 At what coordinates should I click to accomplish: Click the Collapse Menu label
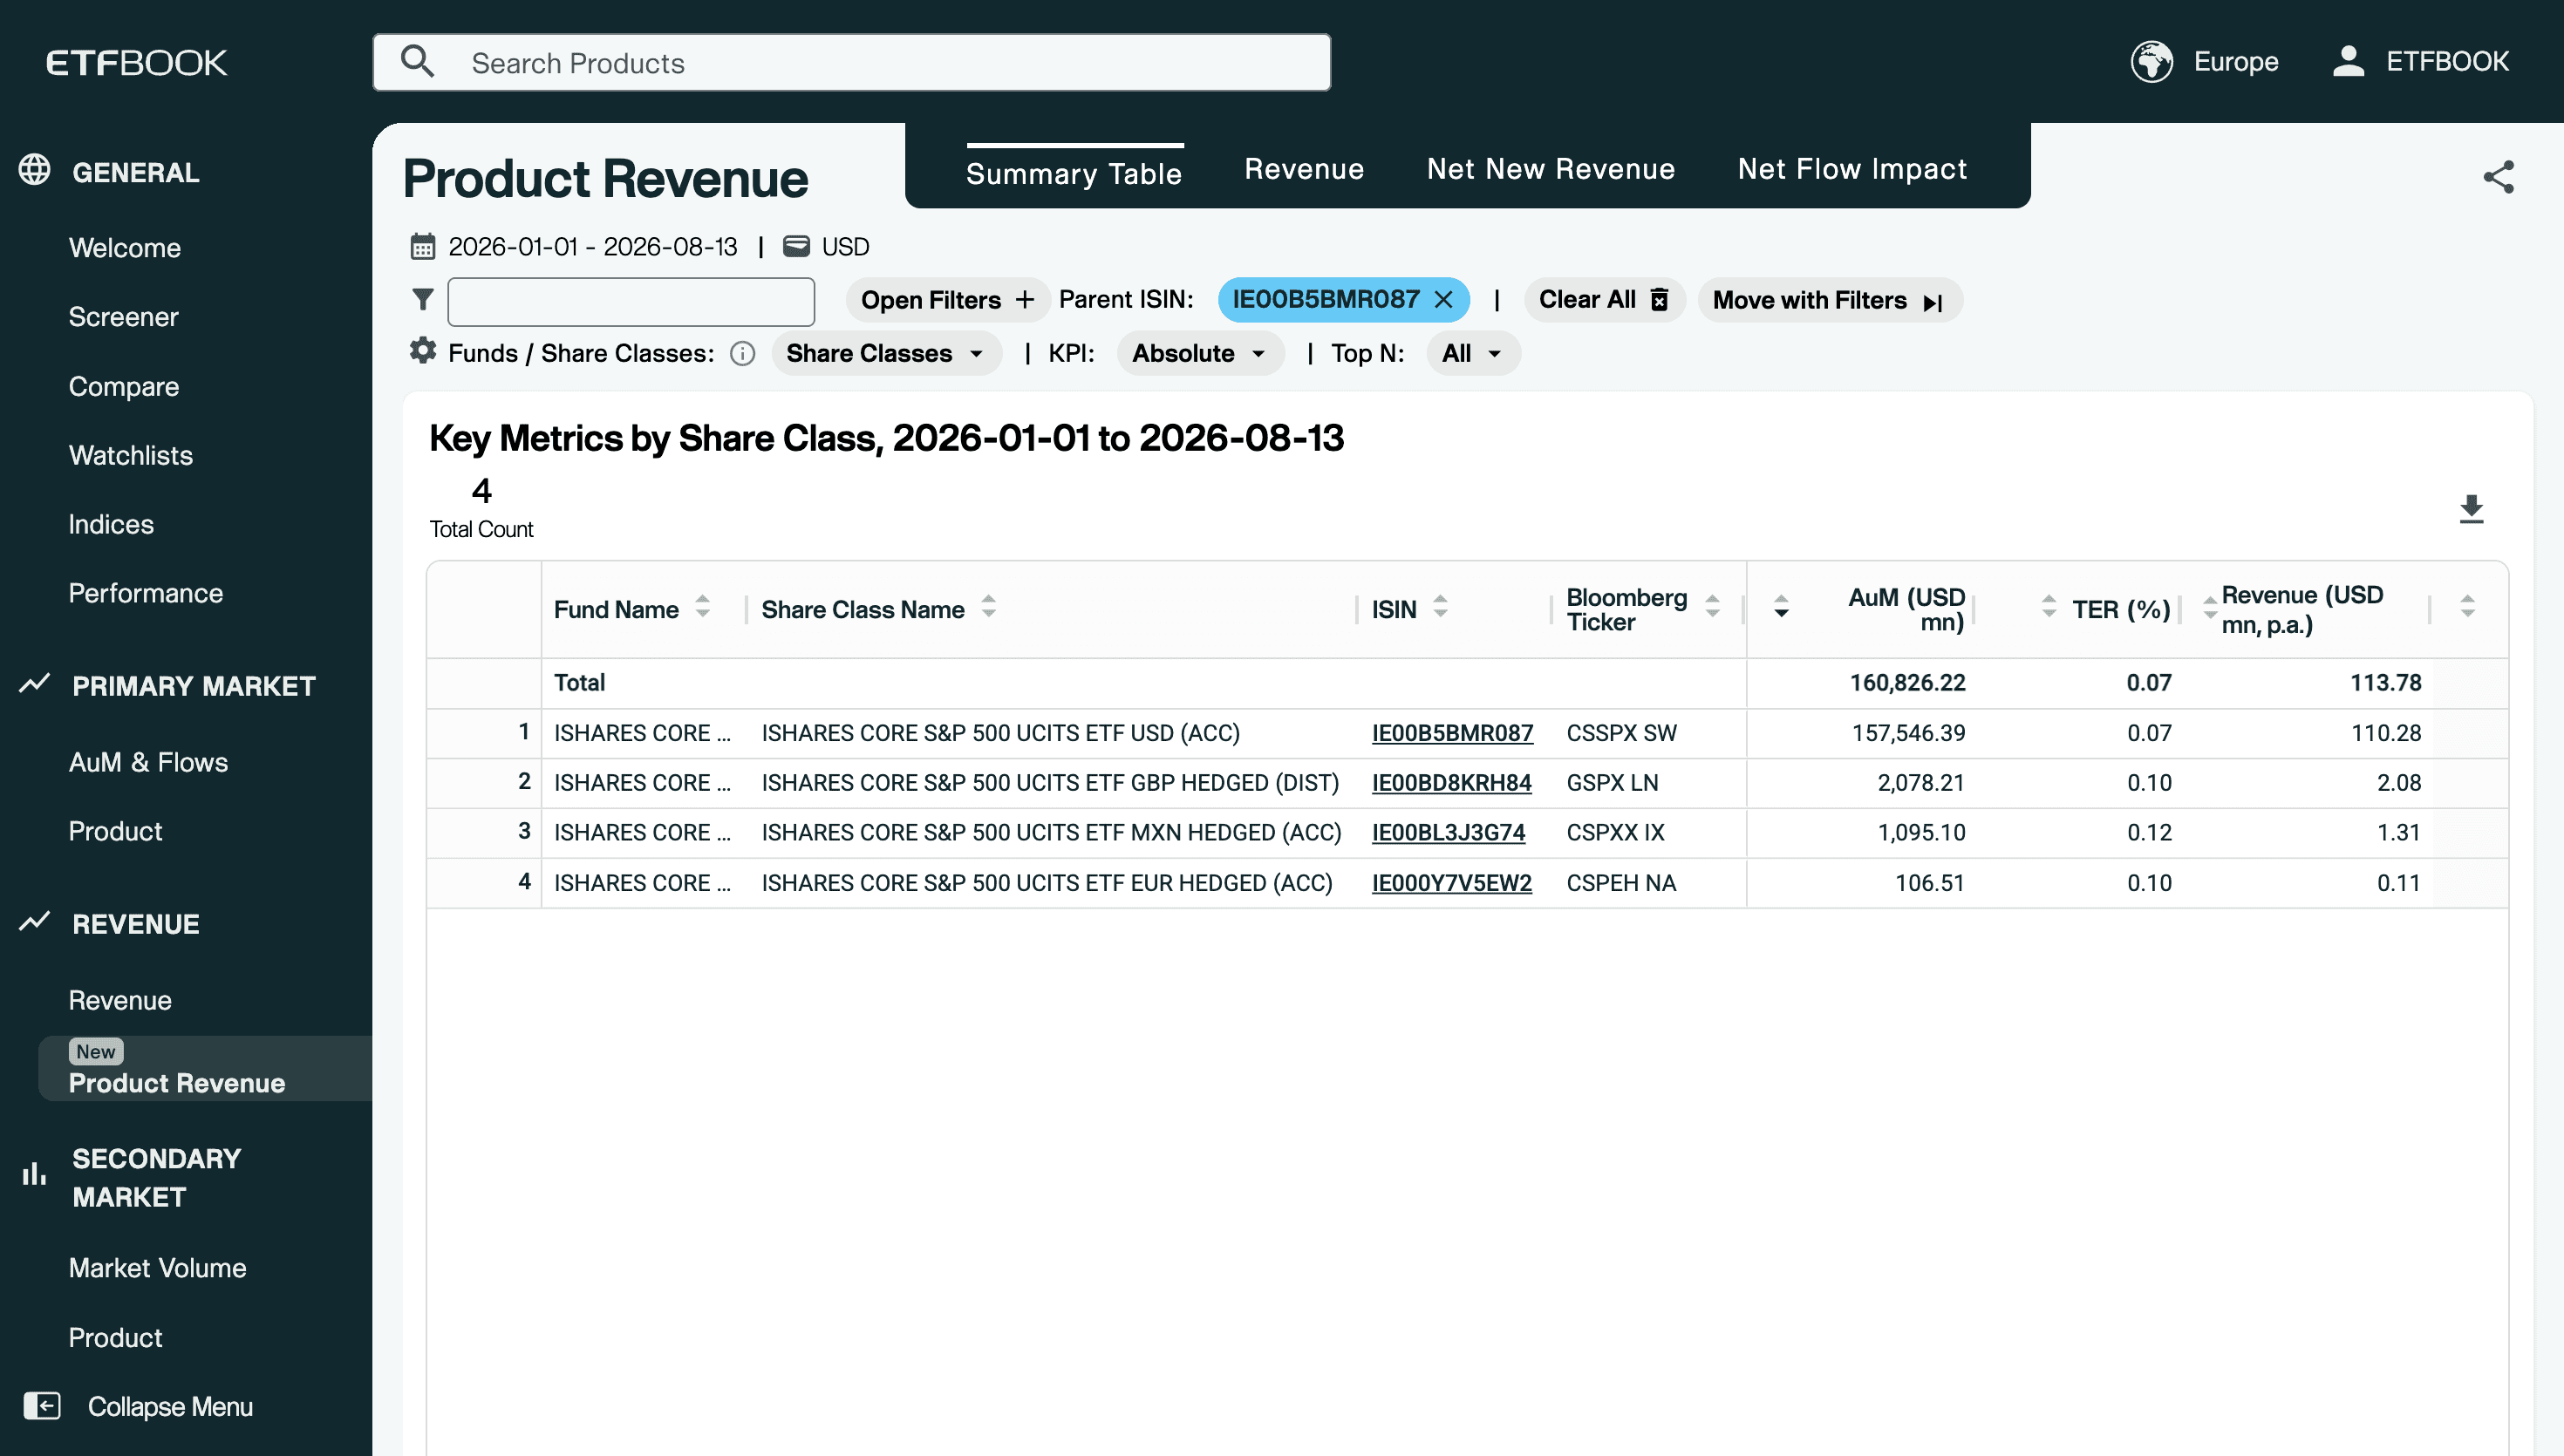170,1407
